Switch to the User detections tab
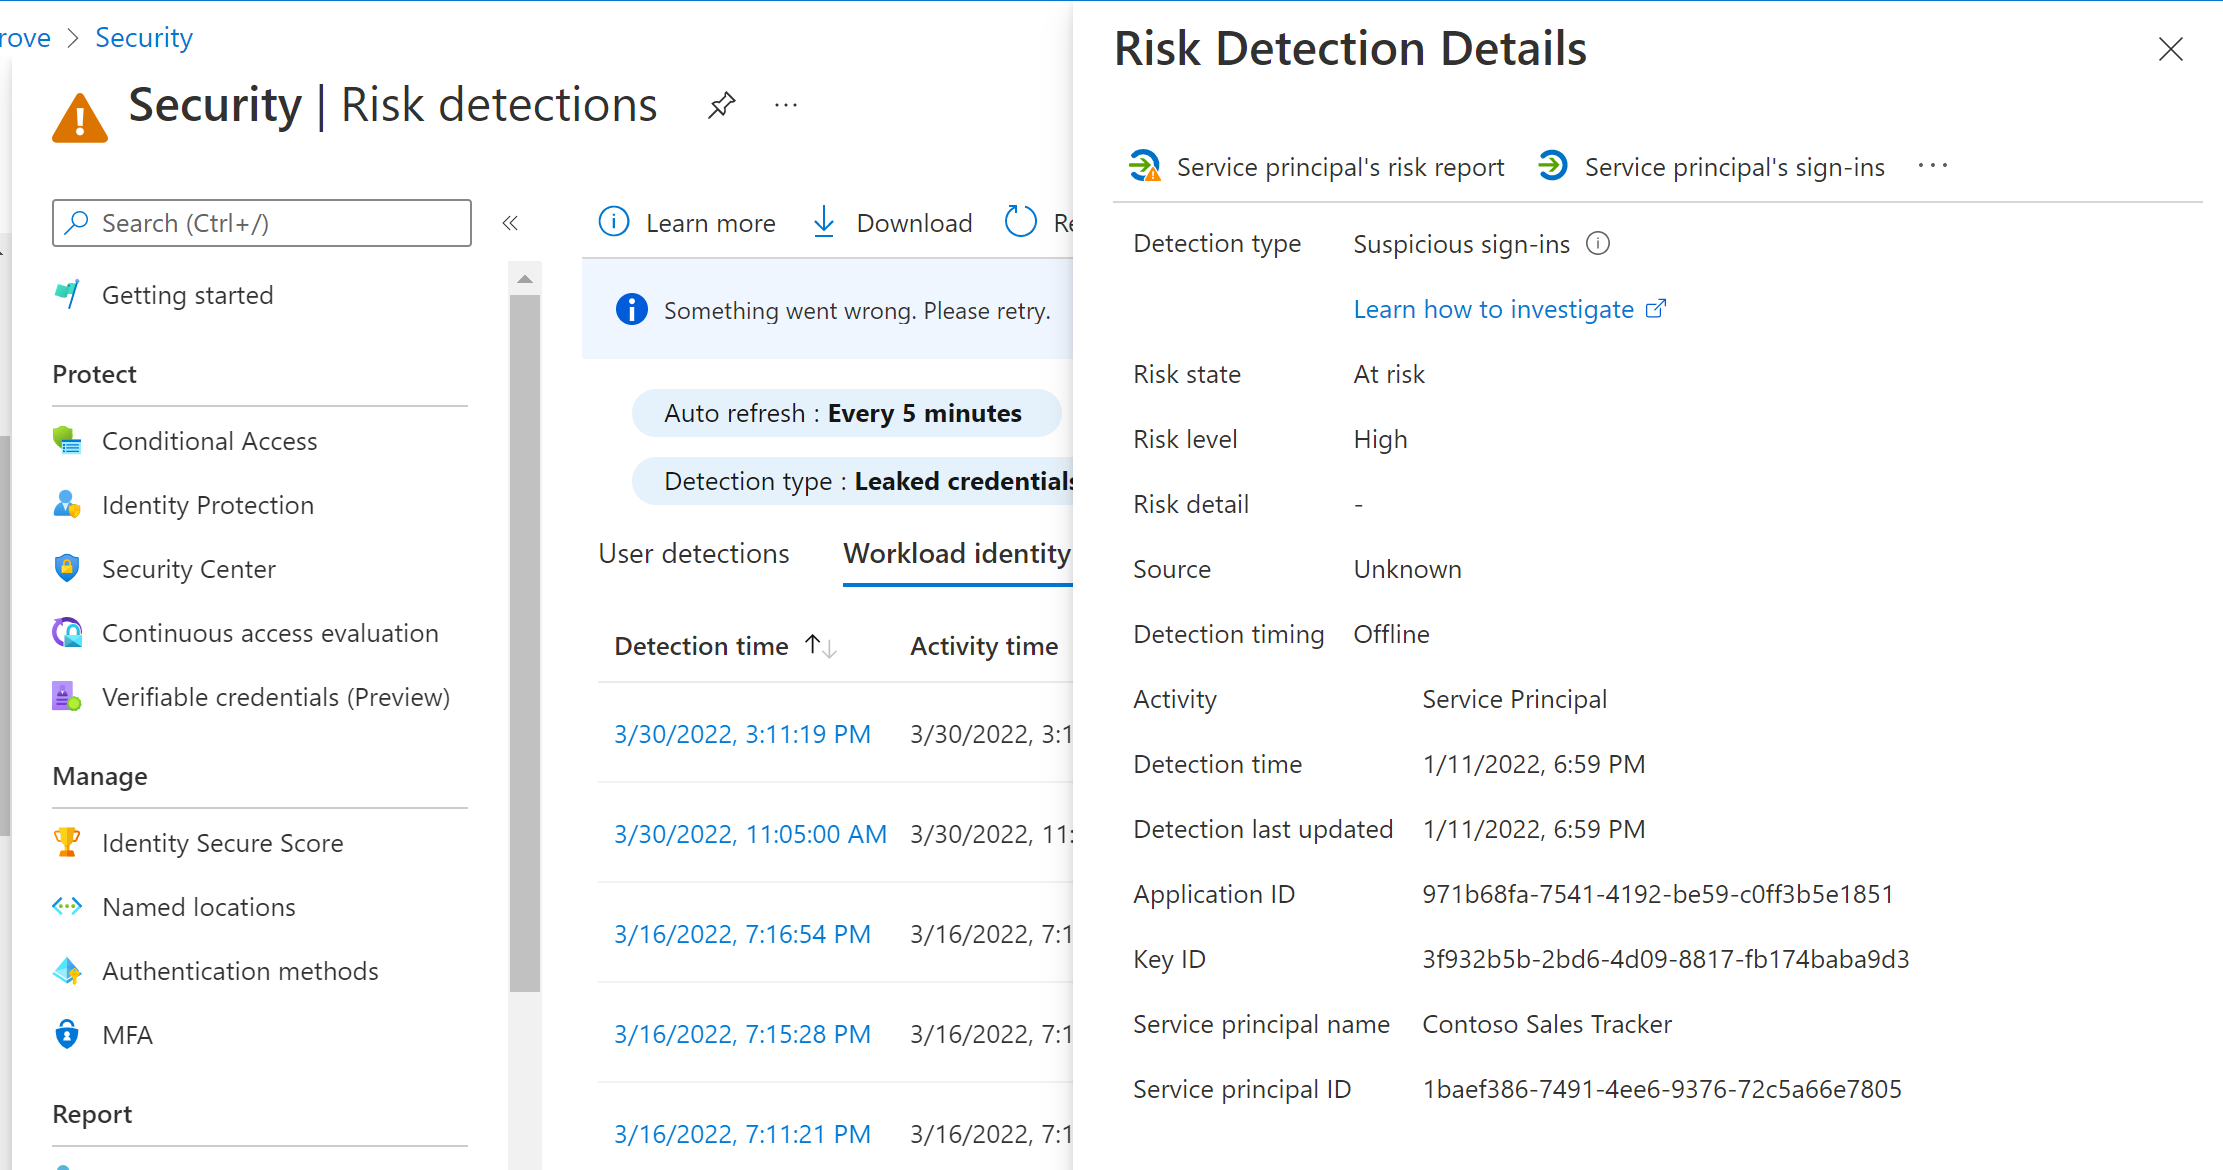The height and width of the screenshot is (1170, 2223). point(691,554)
